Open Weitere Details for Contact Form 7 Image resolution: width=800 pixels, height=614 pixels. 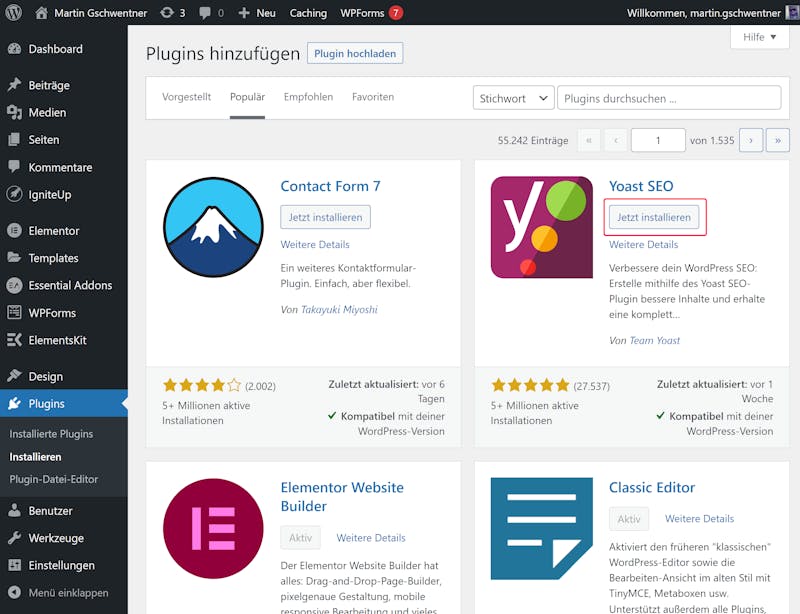pyautogui.click(x=315, y=244)
